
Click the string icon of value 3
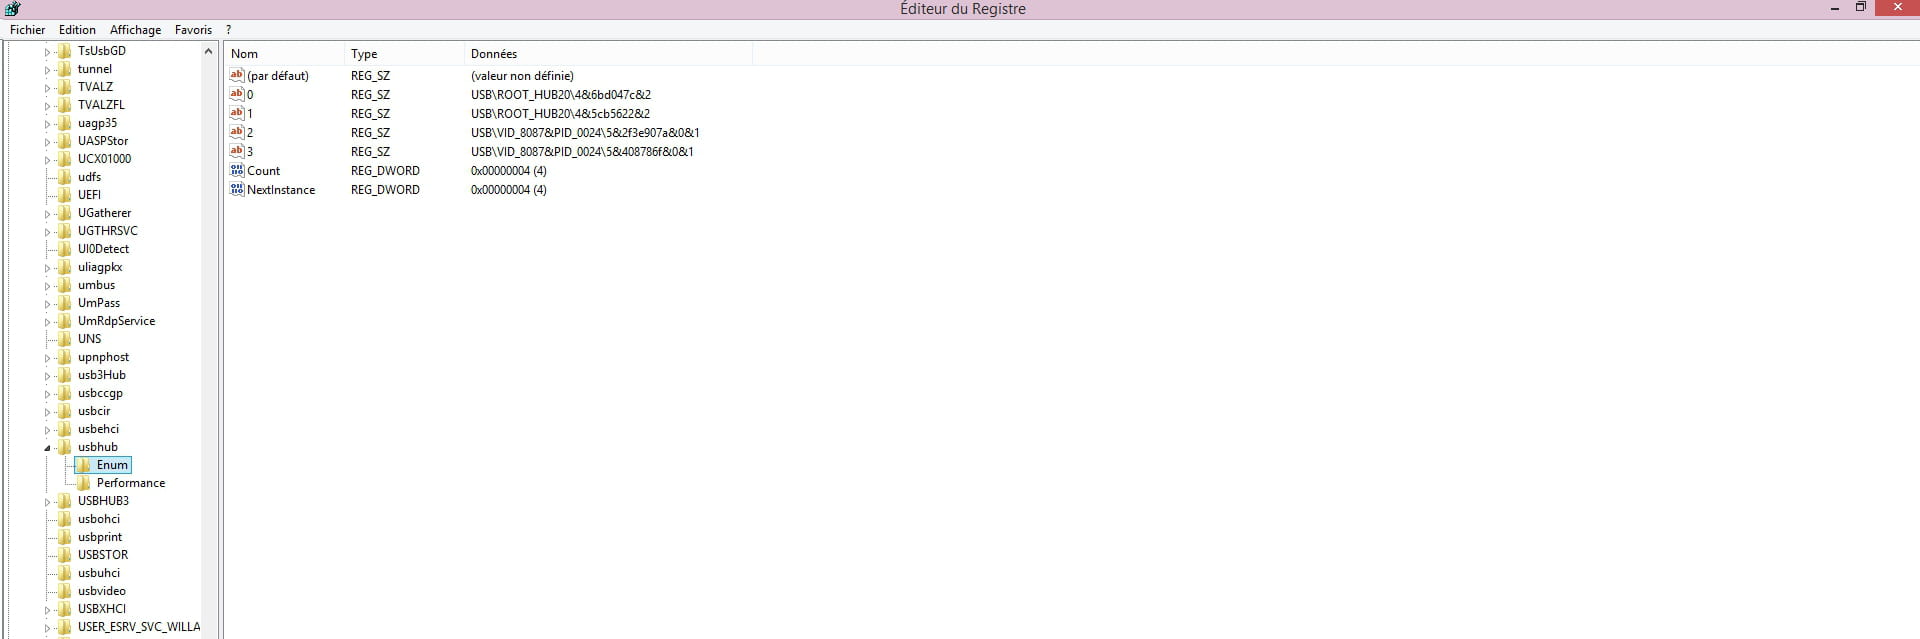pos(237,151)
